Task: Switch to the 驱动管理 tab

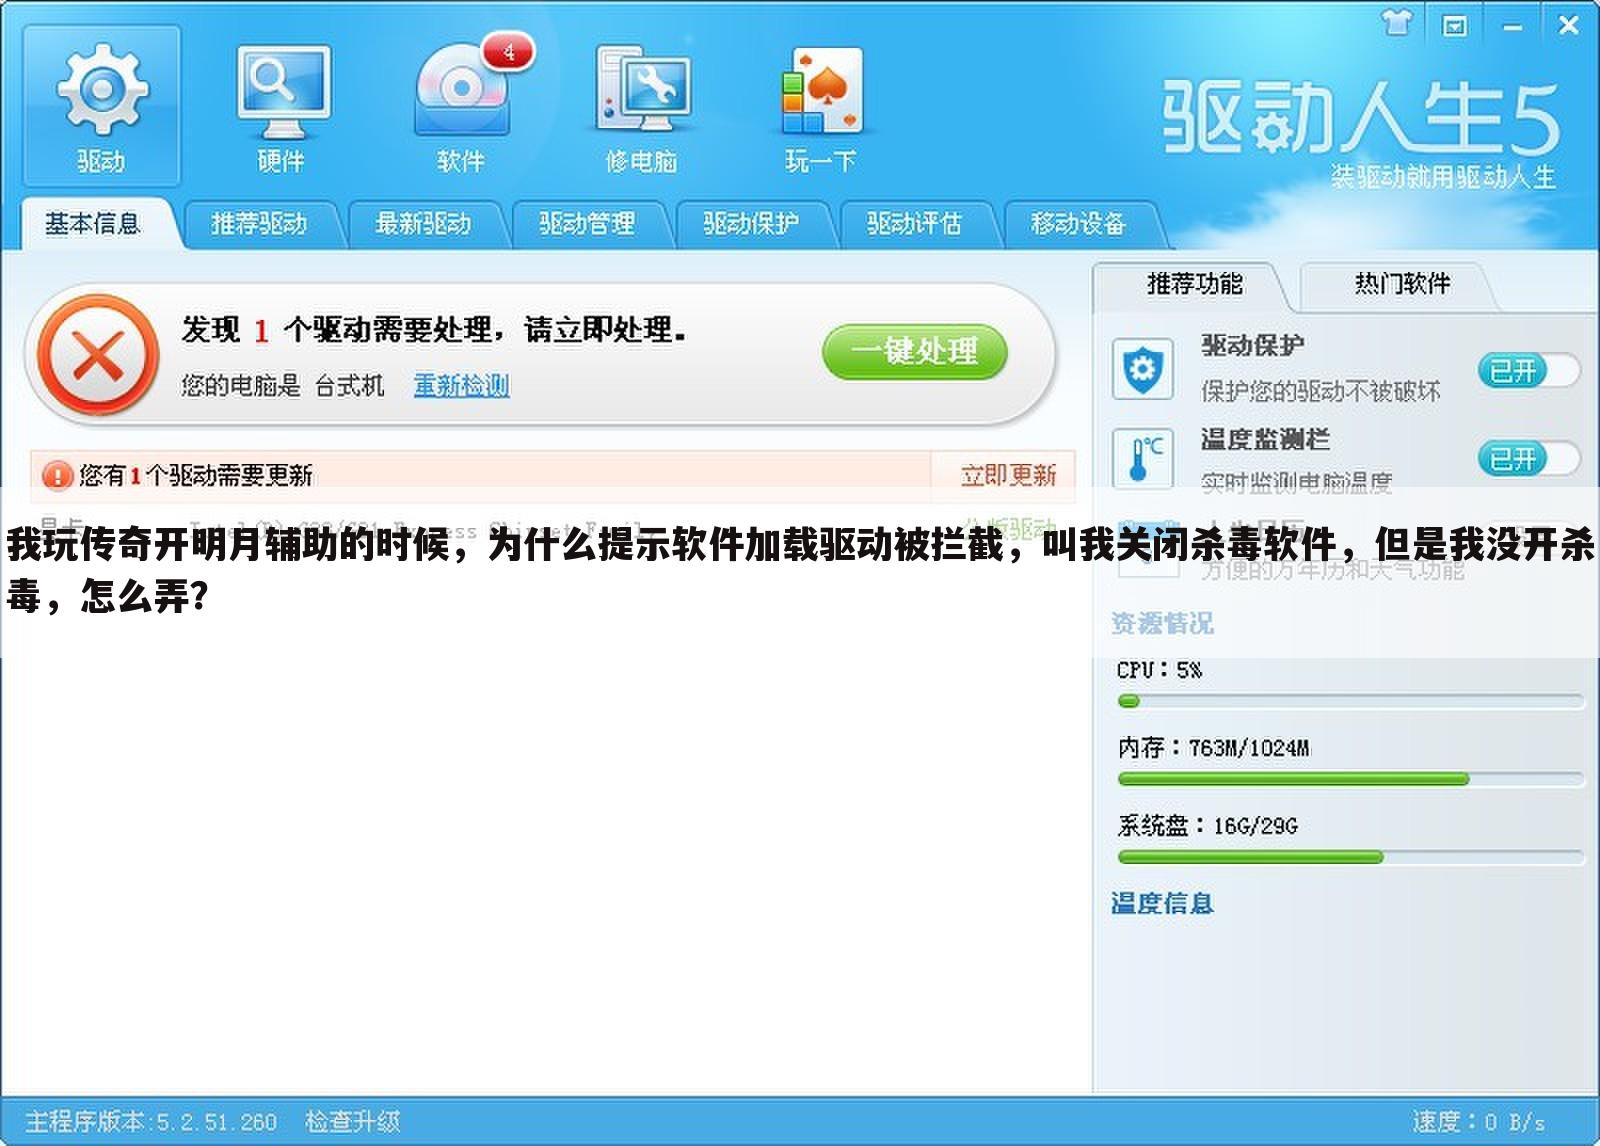Action: click(x=587, y=223)
